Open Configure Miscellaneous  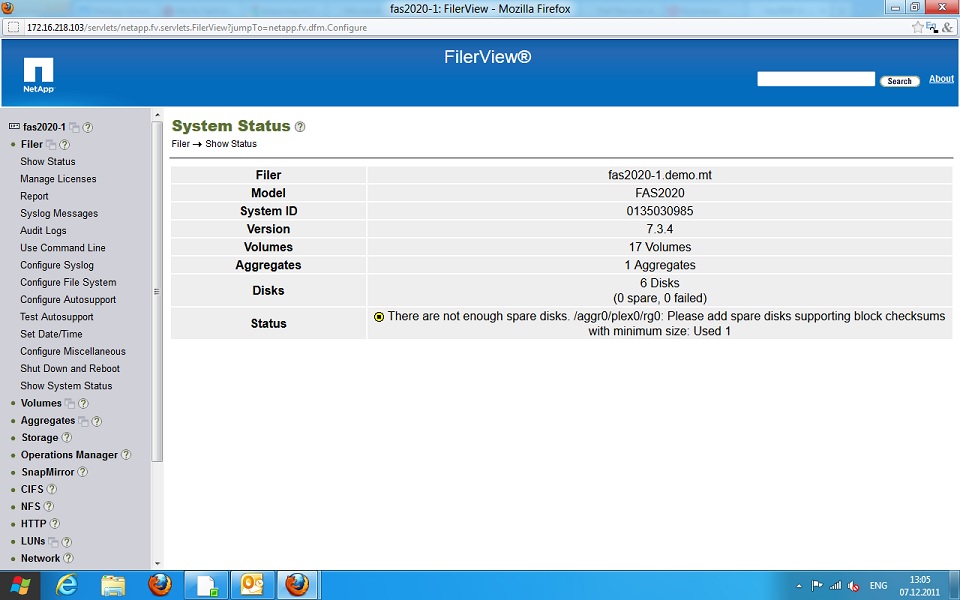tap(73, 351)
